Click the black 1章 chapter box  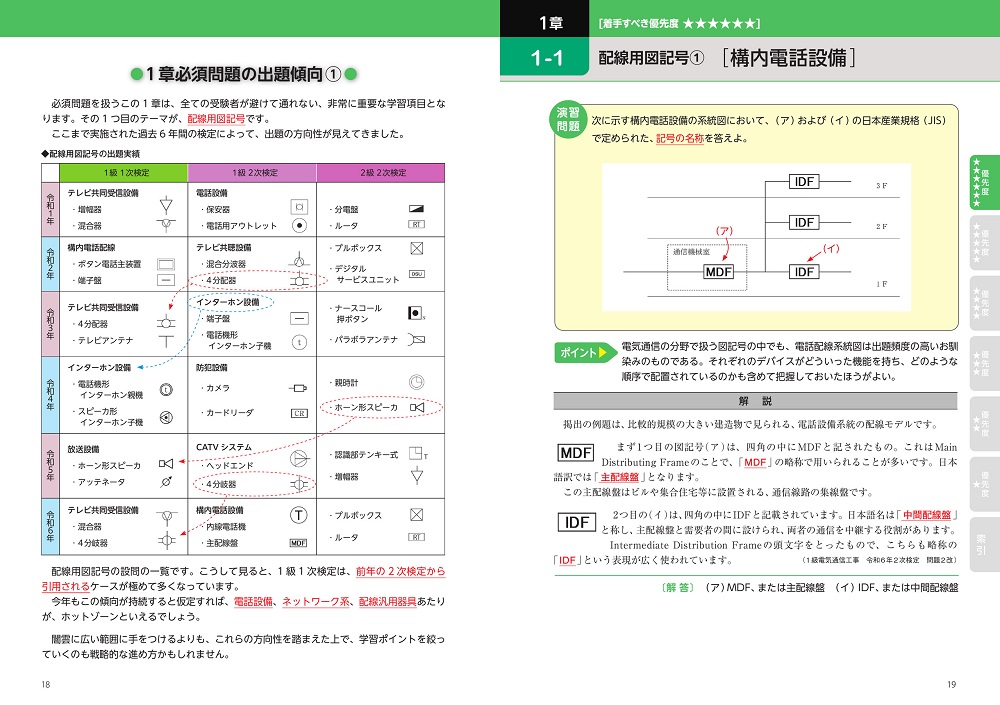click(x=545, y=19)
